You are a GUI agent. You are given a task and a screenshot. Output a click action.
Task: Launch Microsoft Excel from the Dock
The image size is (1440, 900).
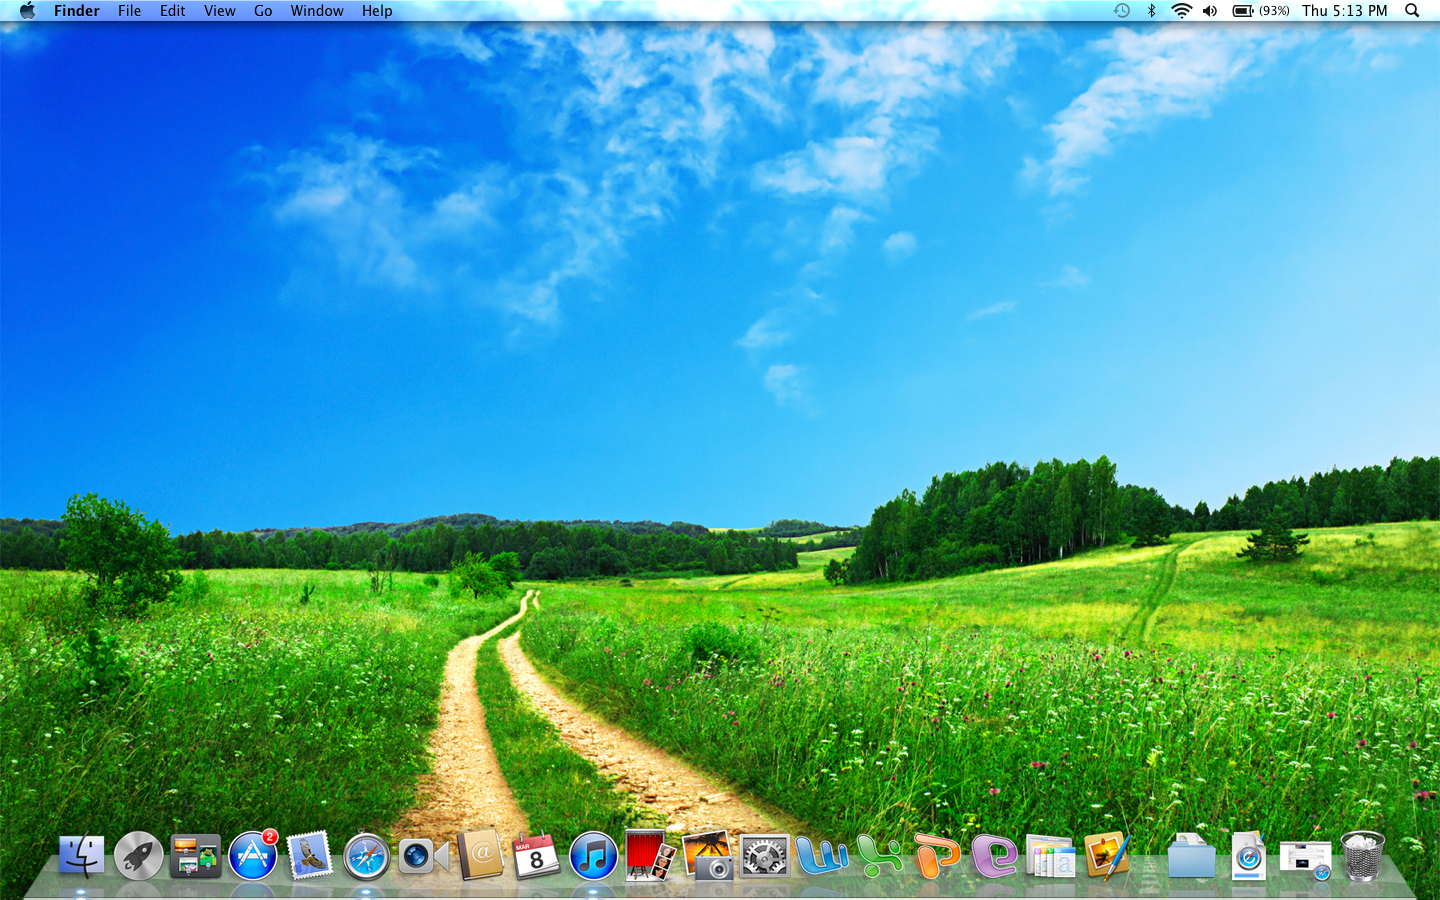point(879,857)
